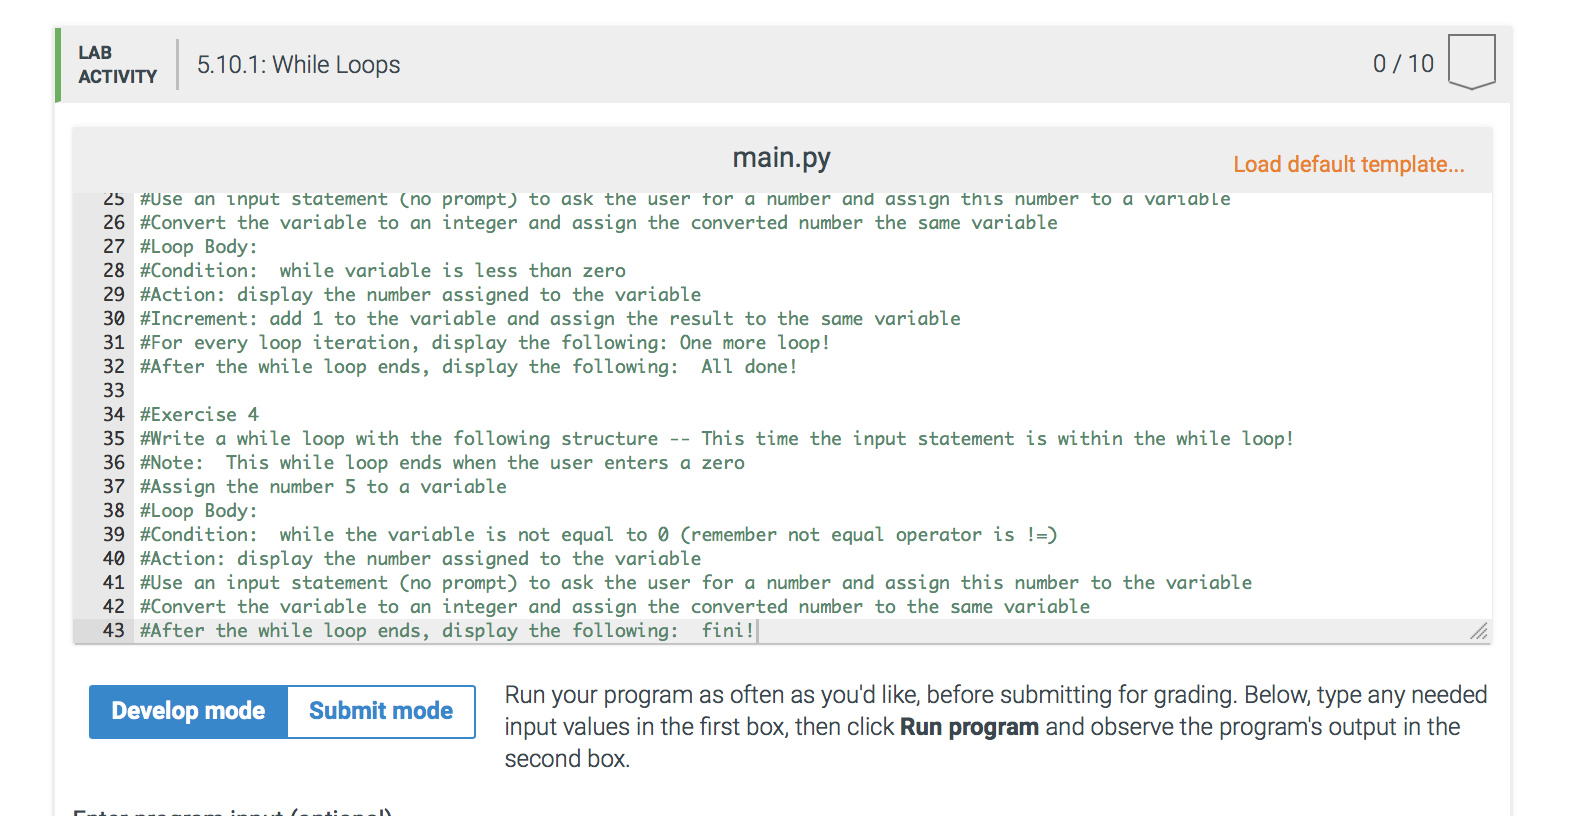Click the LAB ACTIVITY label
The image size is (1580, 816).
117,64
